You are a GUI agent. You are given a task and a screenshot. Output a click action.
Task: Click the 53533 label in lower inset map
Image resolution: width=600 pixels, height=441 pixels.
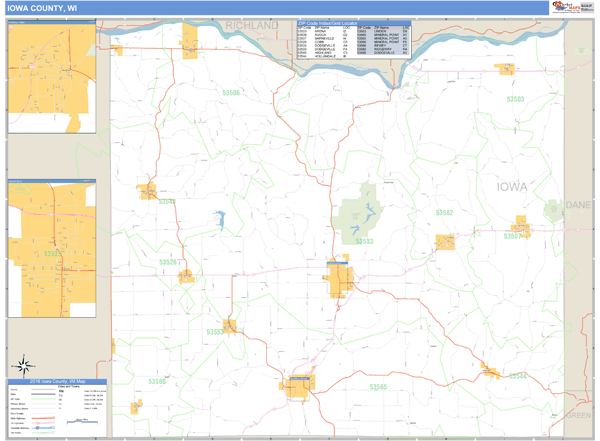pyautogui.click(x=52, y=254)
